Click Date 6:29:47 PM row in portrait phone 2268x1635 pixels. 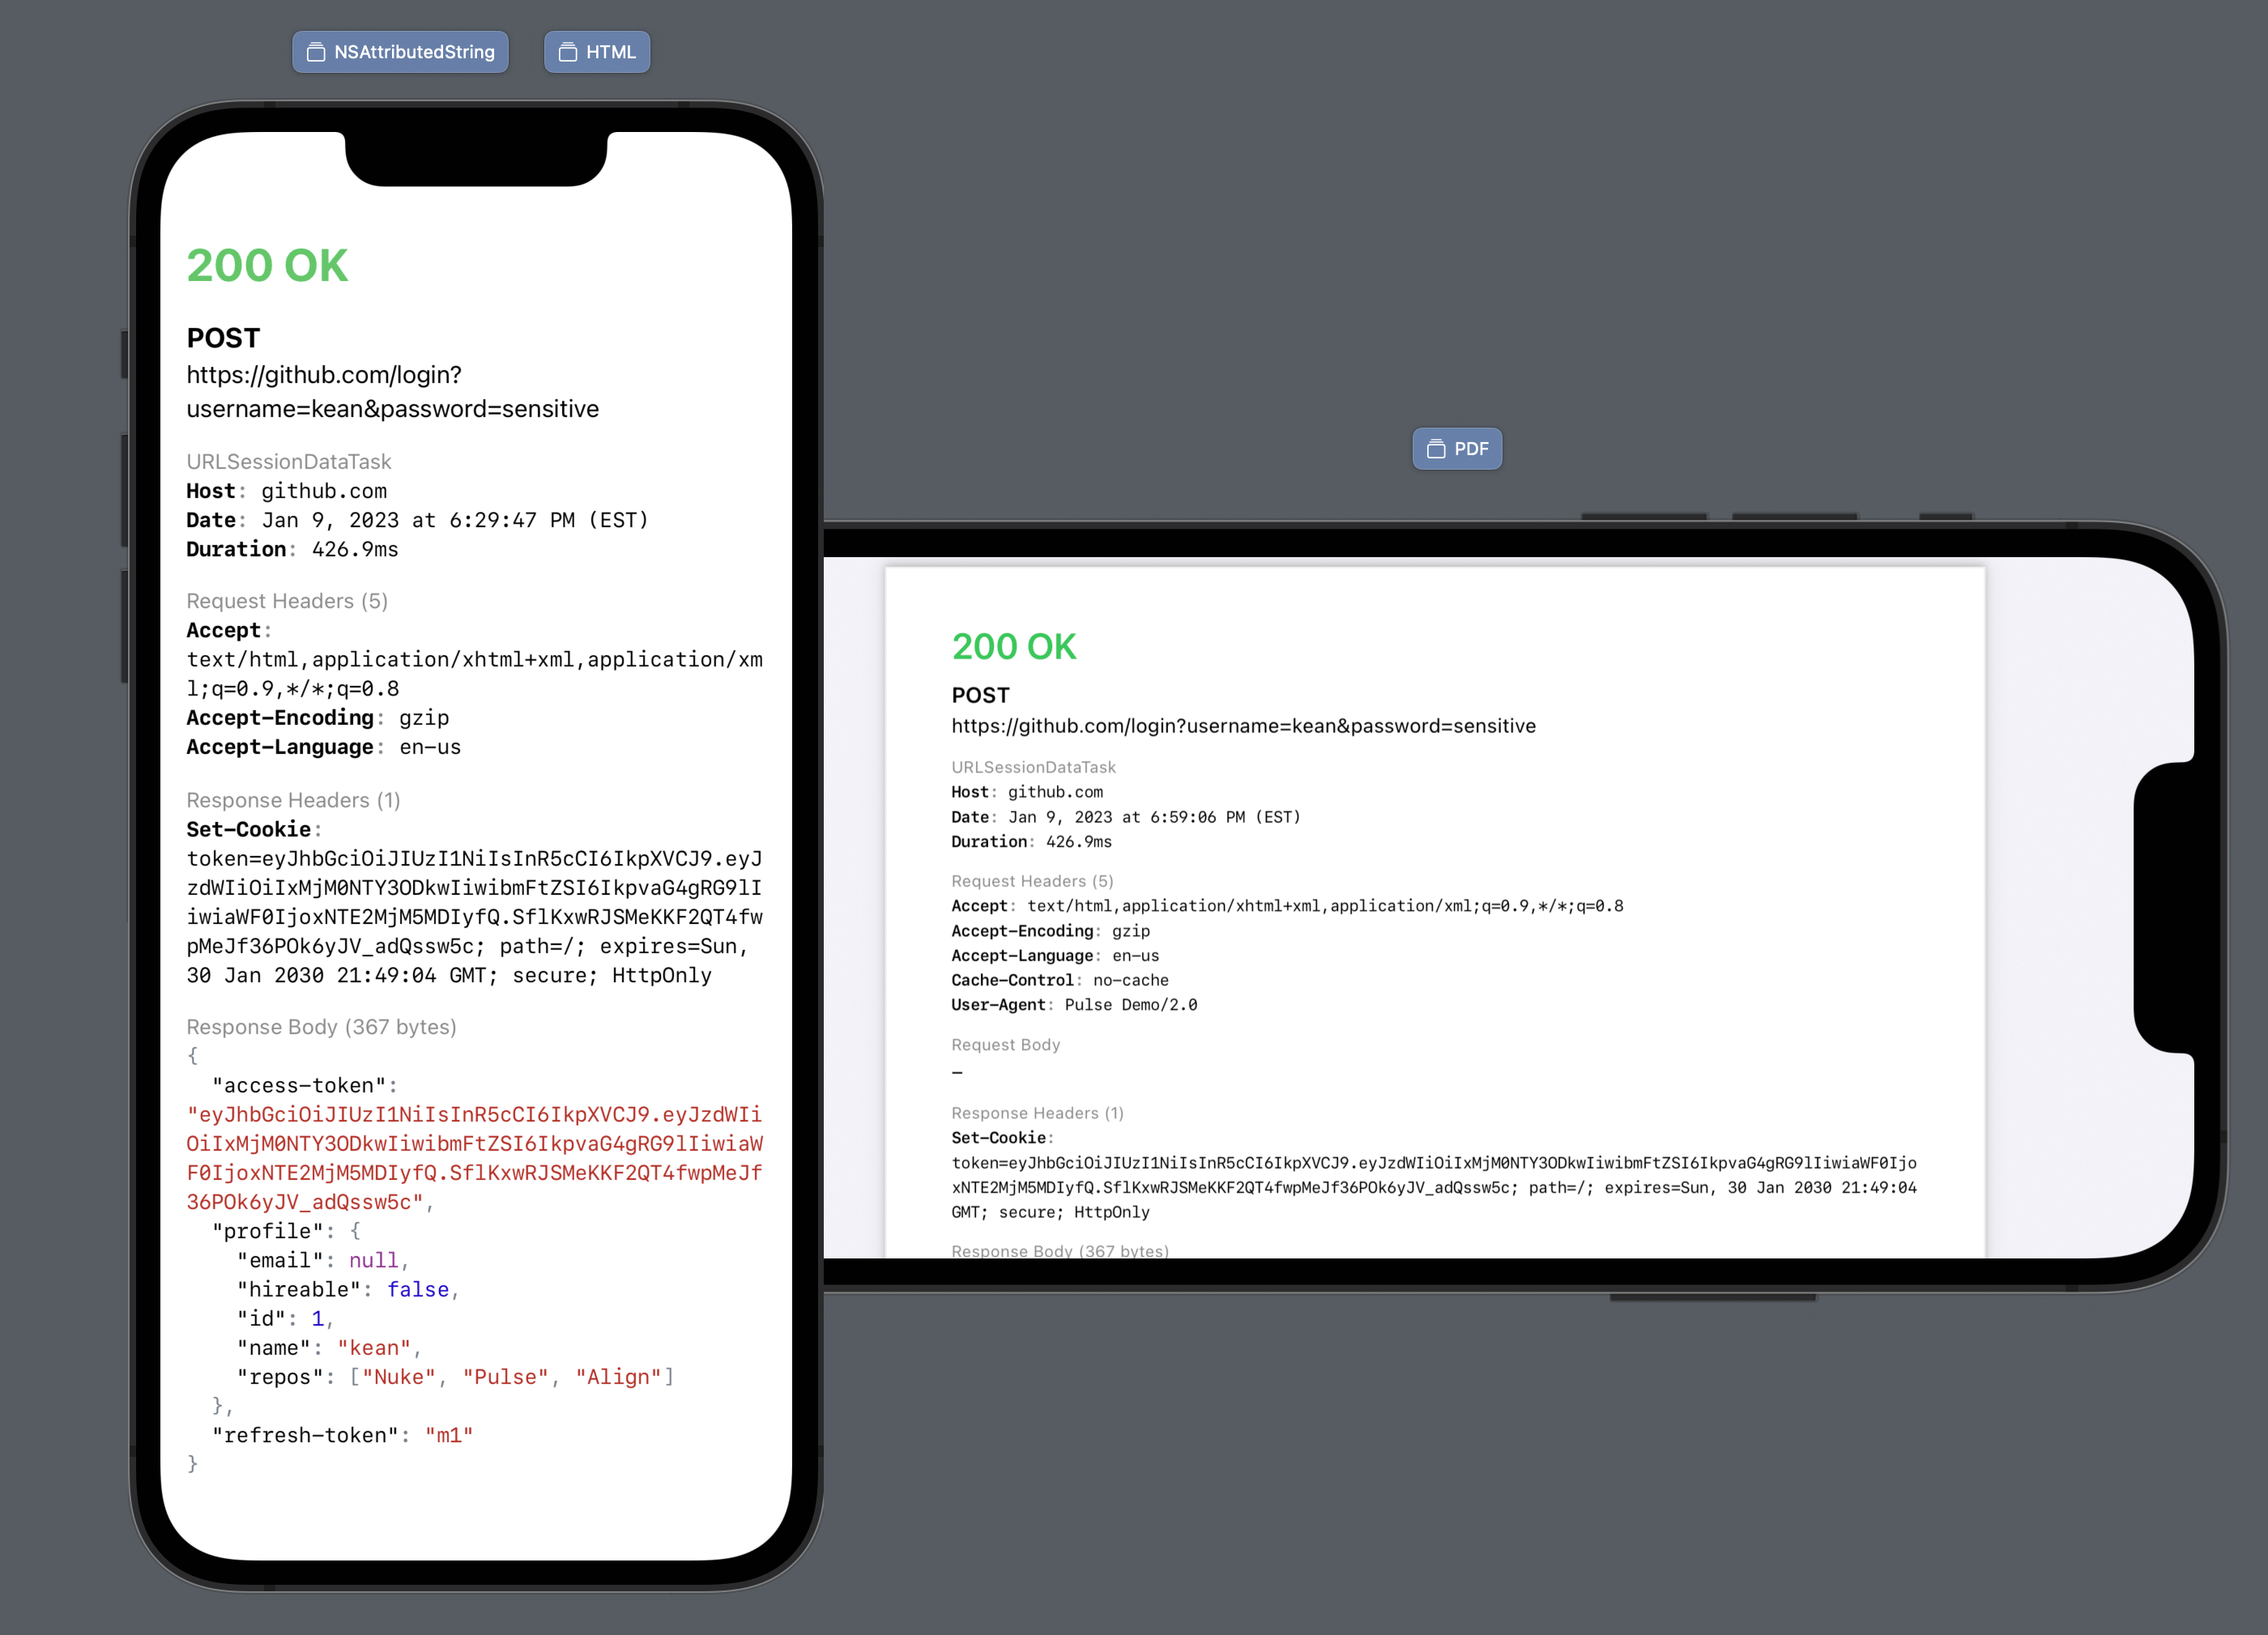pyautogui.click(x=418, y=520)
